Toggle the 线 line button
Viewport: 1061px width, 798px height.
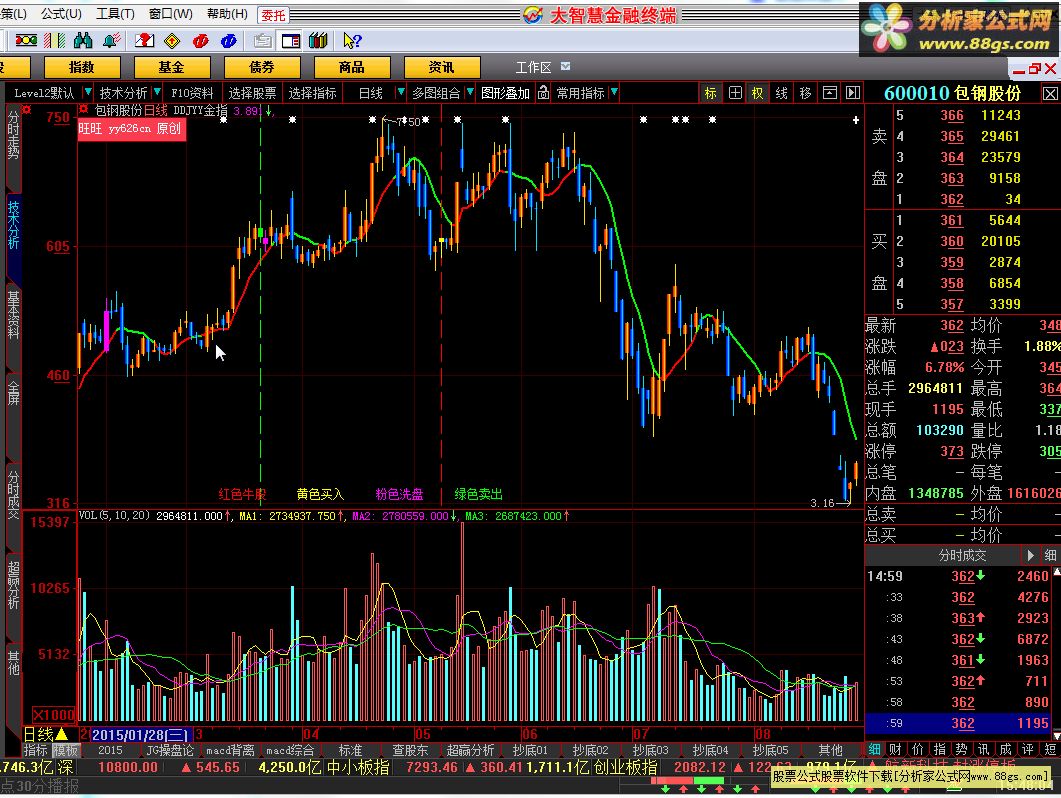click(x=782, y=93)
